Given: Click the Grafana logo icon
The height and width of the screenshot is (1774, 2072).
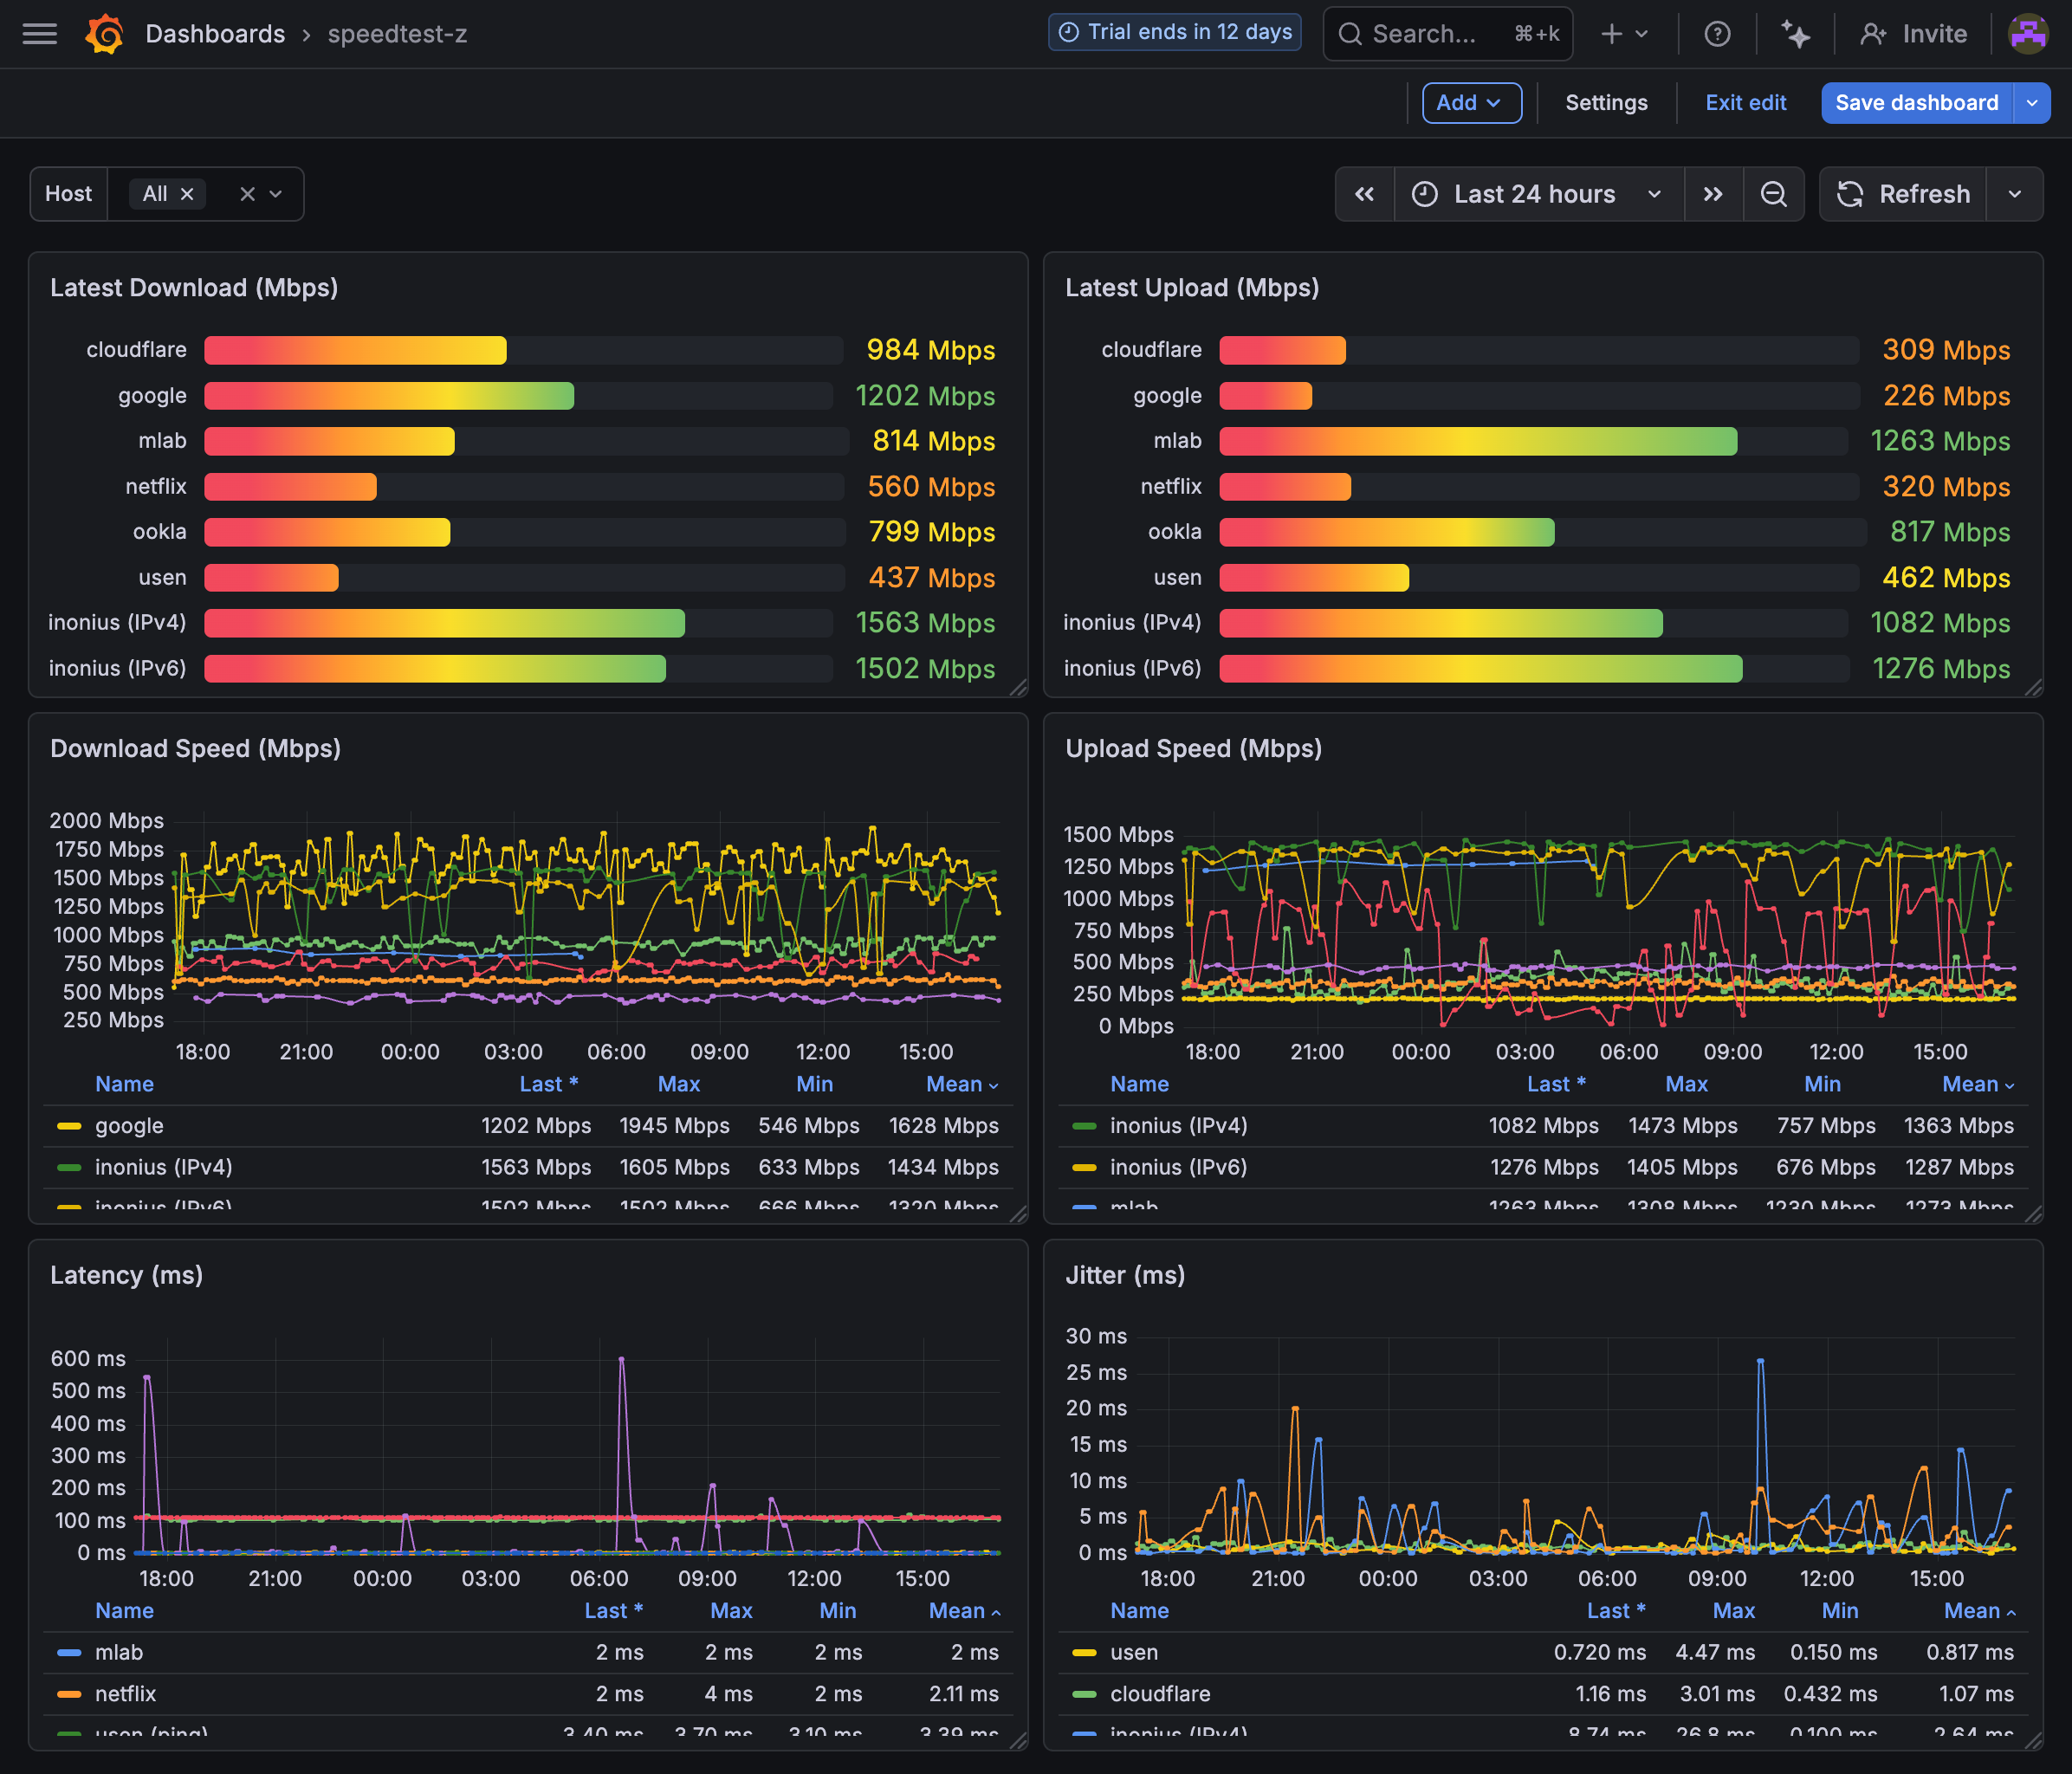Looking at the screenshot, I should pyautogui.click(x=104, y=34).
